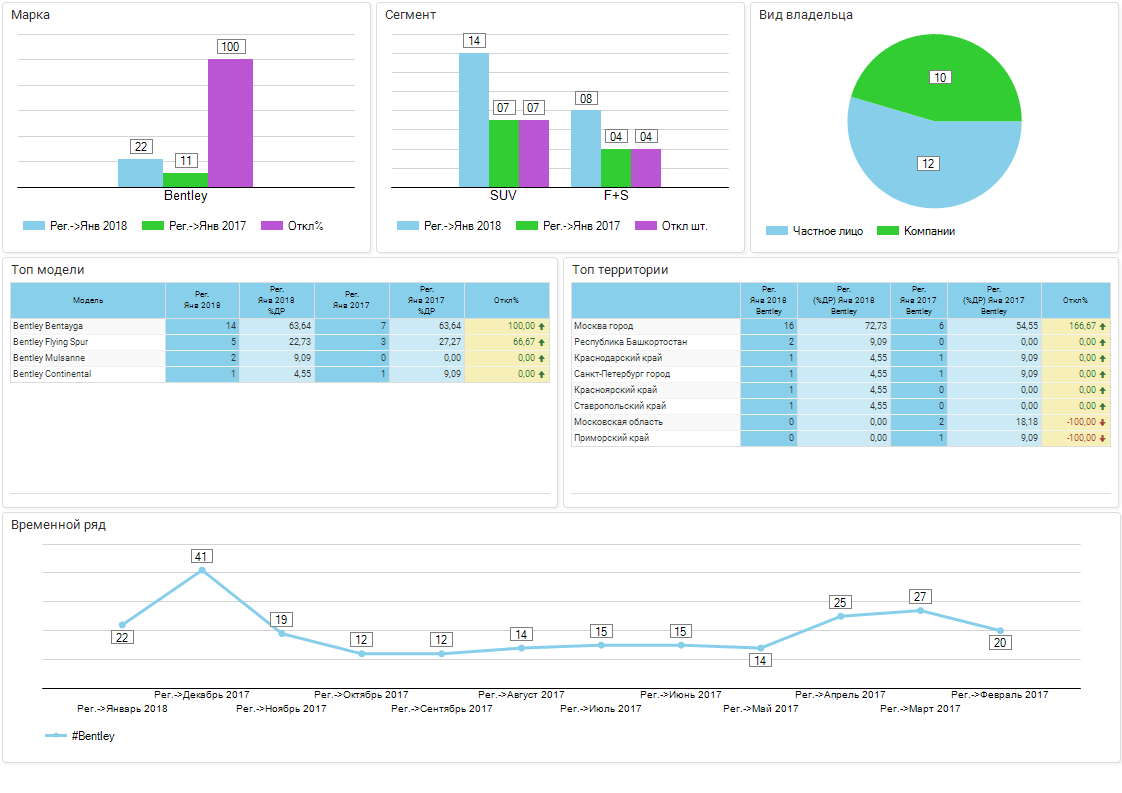Screen dimensions: 1122x793
Task: Select the Республика Башкортостан territory name
Action: click(x=630, y=342)
